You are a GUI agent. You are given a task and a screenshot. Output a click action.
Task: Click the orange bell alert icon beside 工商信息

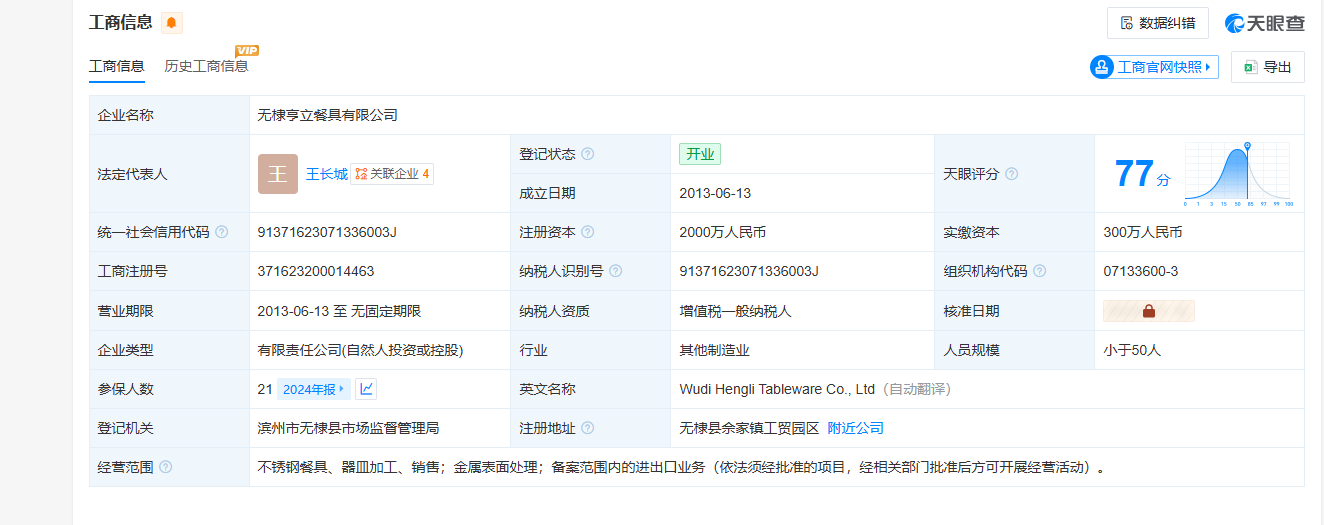pos(171,23)
